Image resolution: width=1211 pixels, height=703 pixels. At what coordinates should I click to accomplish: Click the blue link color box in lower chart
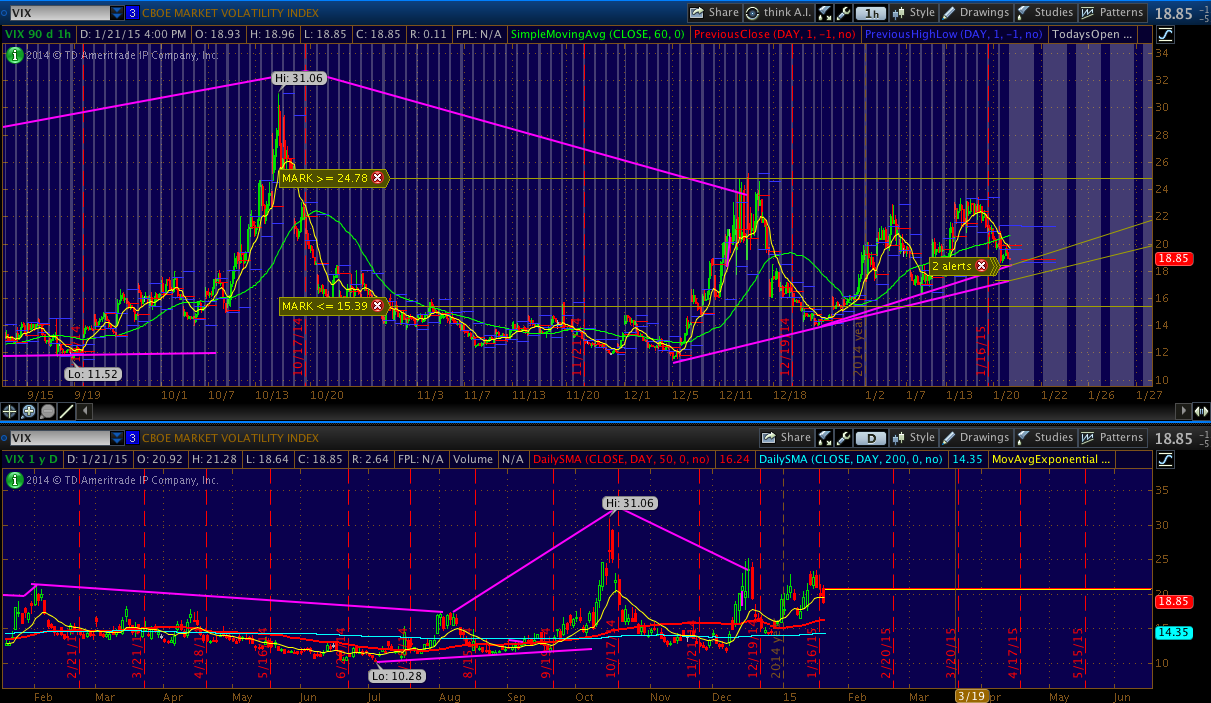click(132, 438)
